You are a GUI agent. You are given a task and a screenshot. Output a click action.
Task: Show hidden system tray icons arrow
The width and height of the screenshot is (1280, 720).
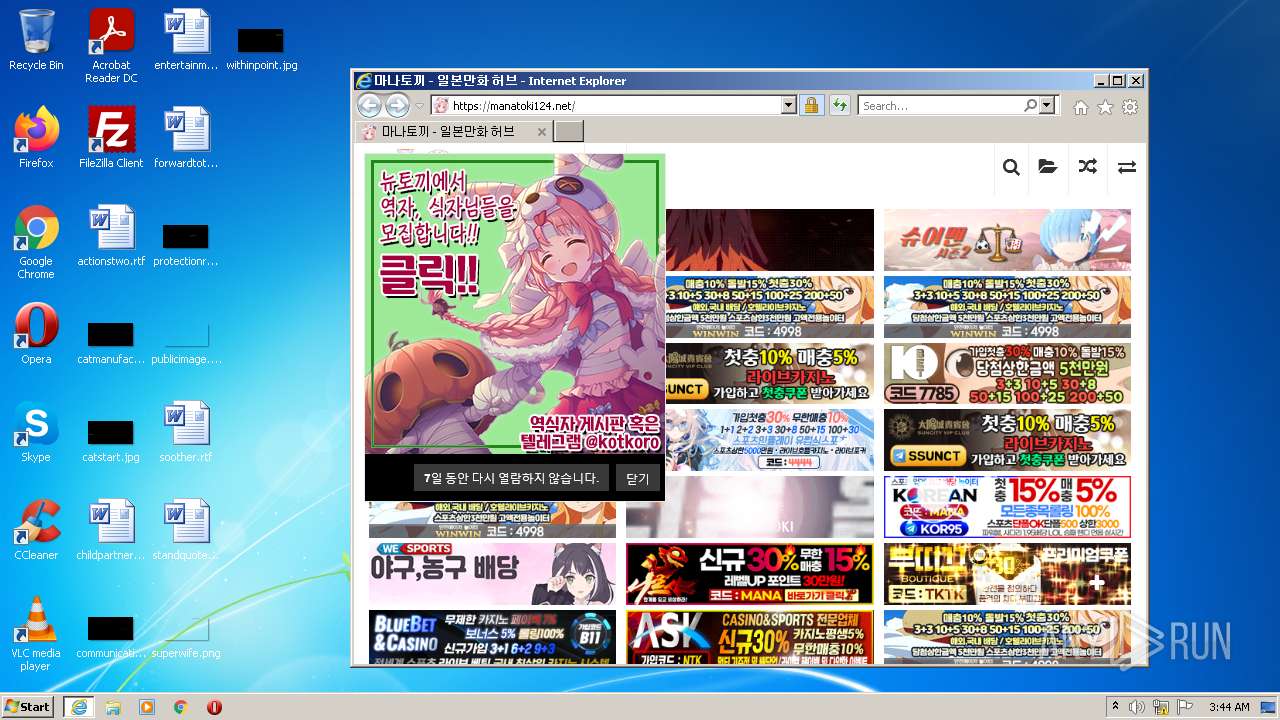(1115, 706)
